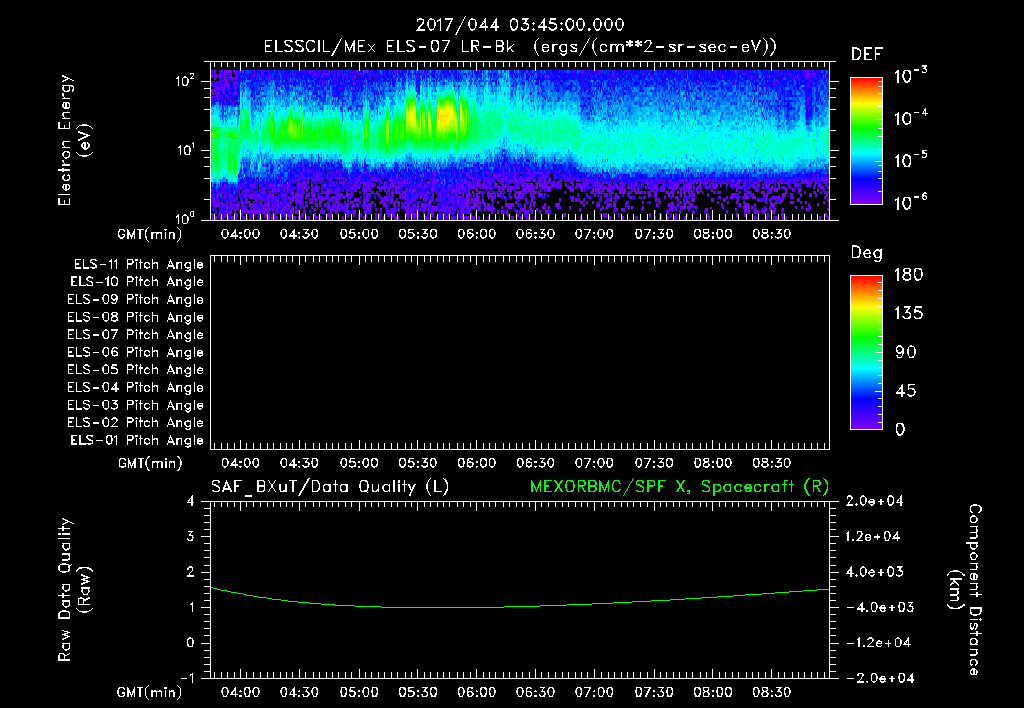Select the ELS-06 Pitch Angle row label

[x=135, y=353]
